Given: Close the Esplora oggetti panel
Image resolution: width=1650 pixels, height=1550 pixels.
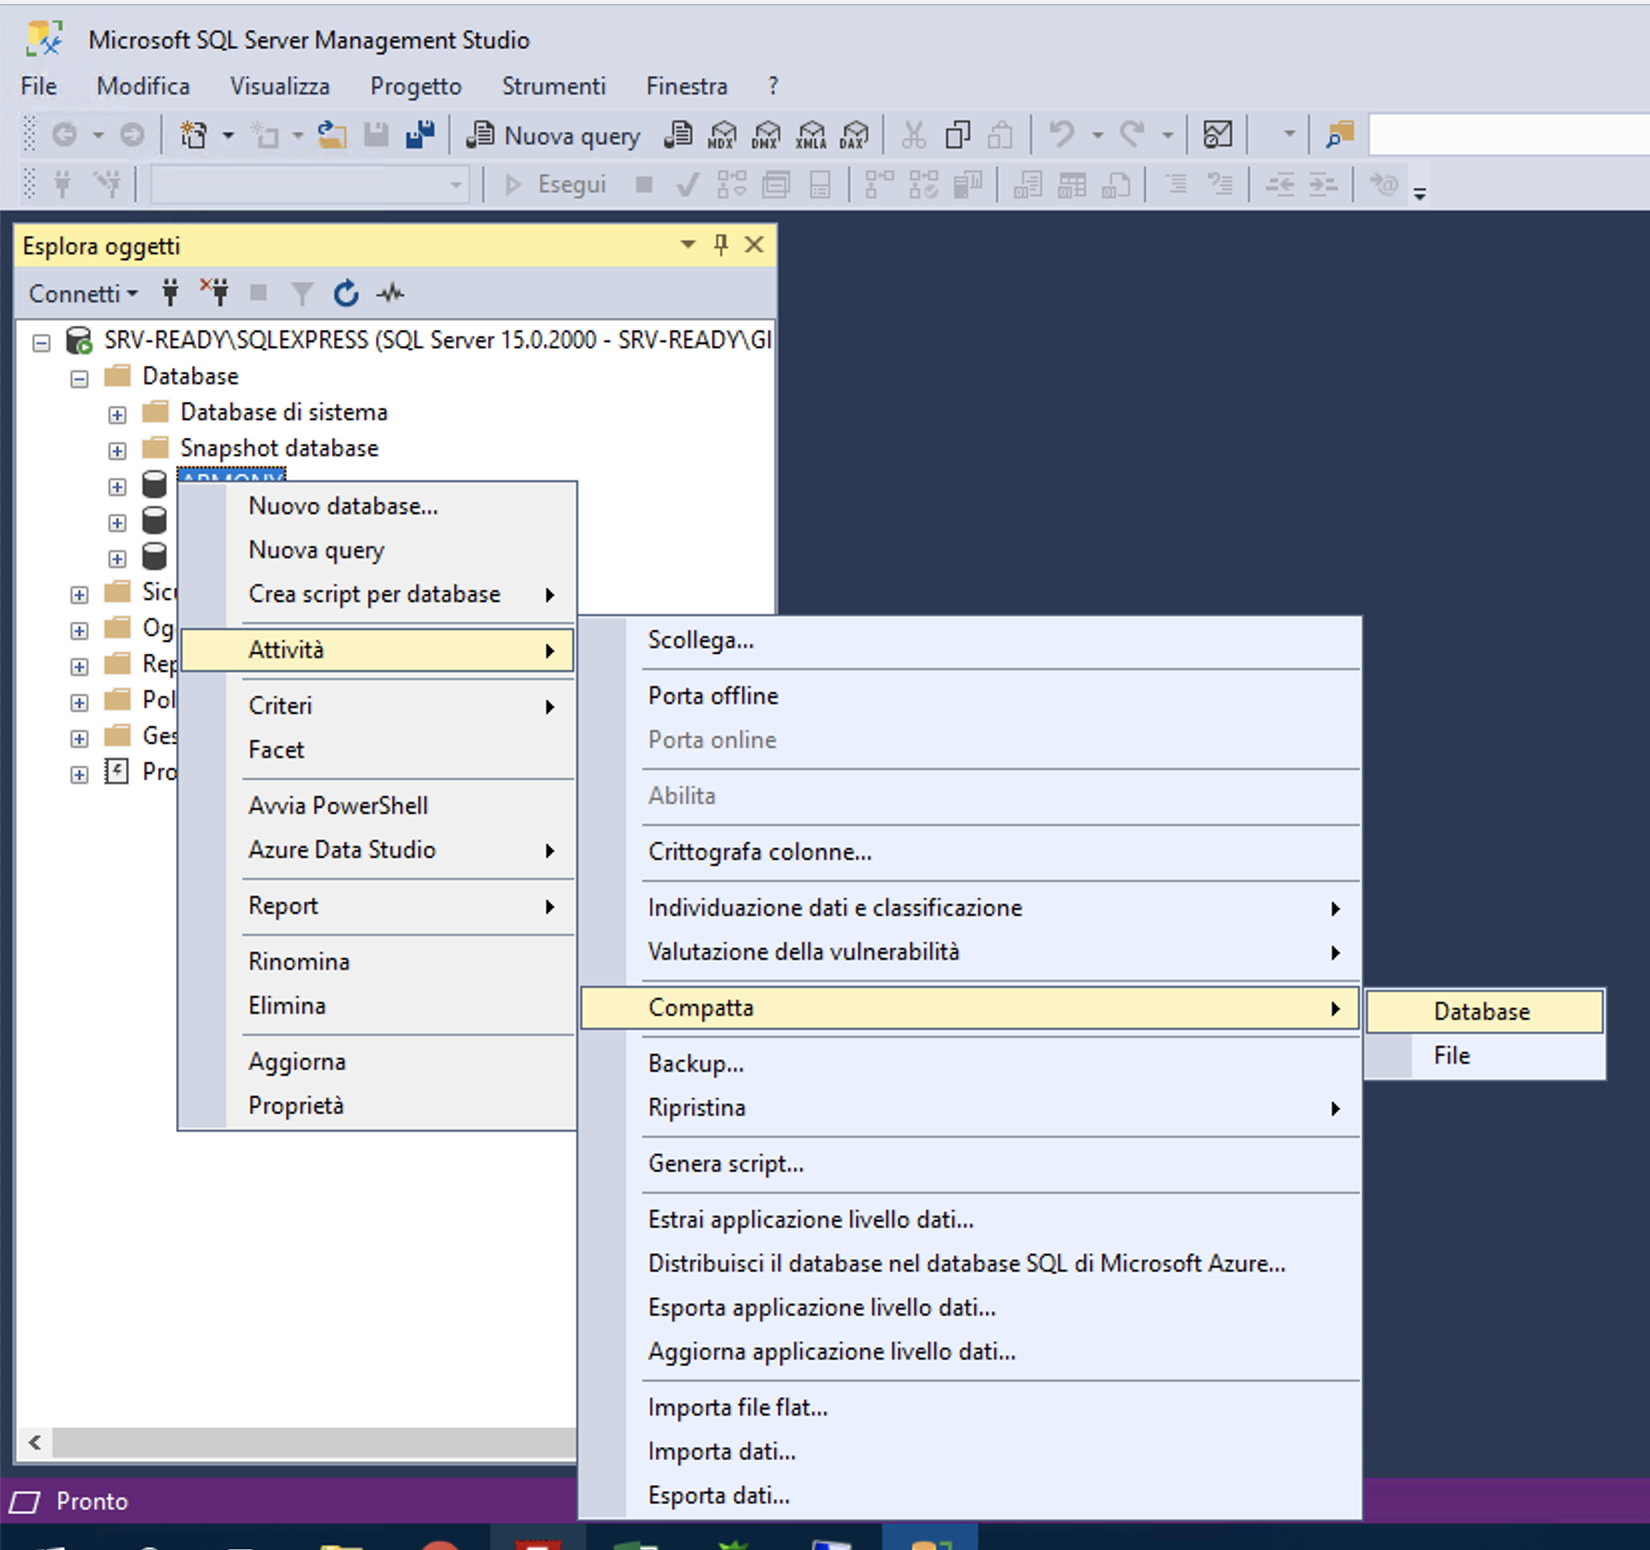Looking at the screenshot, I should click(x=755, y=245).
